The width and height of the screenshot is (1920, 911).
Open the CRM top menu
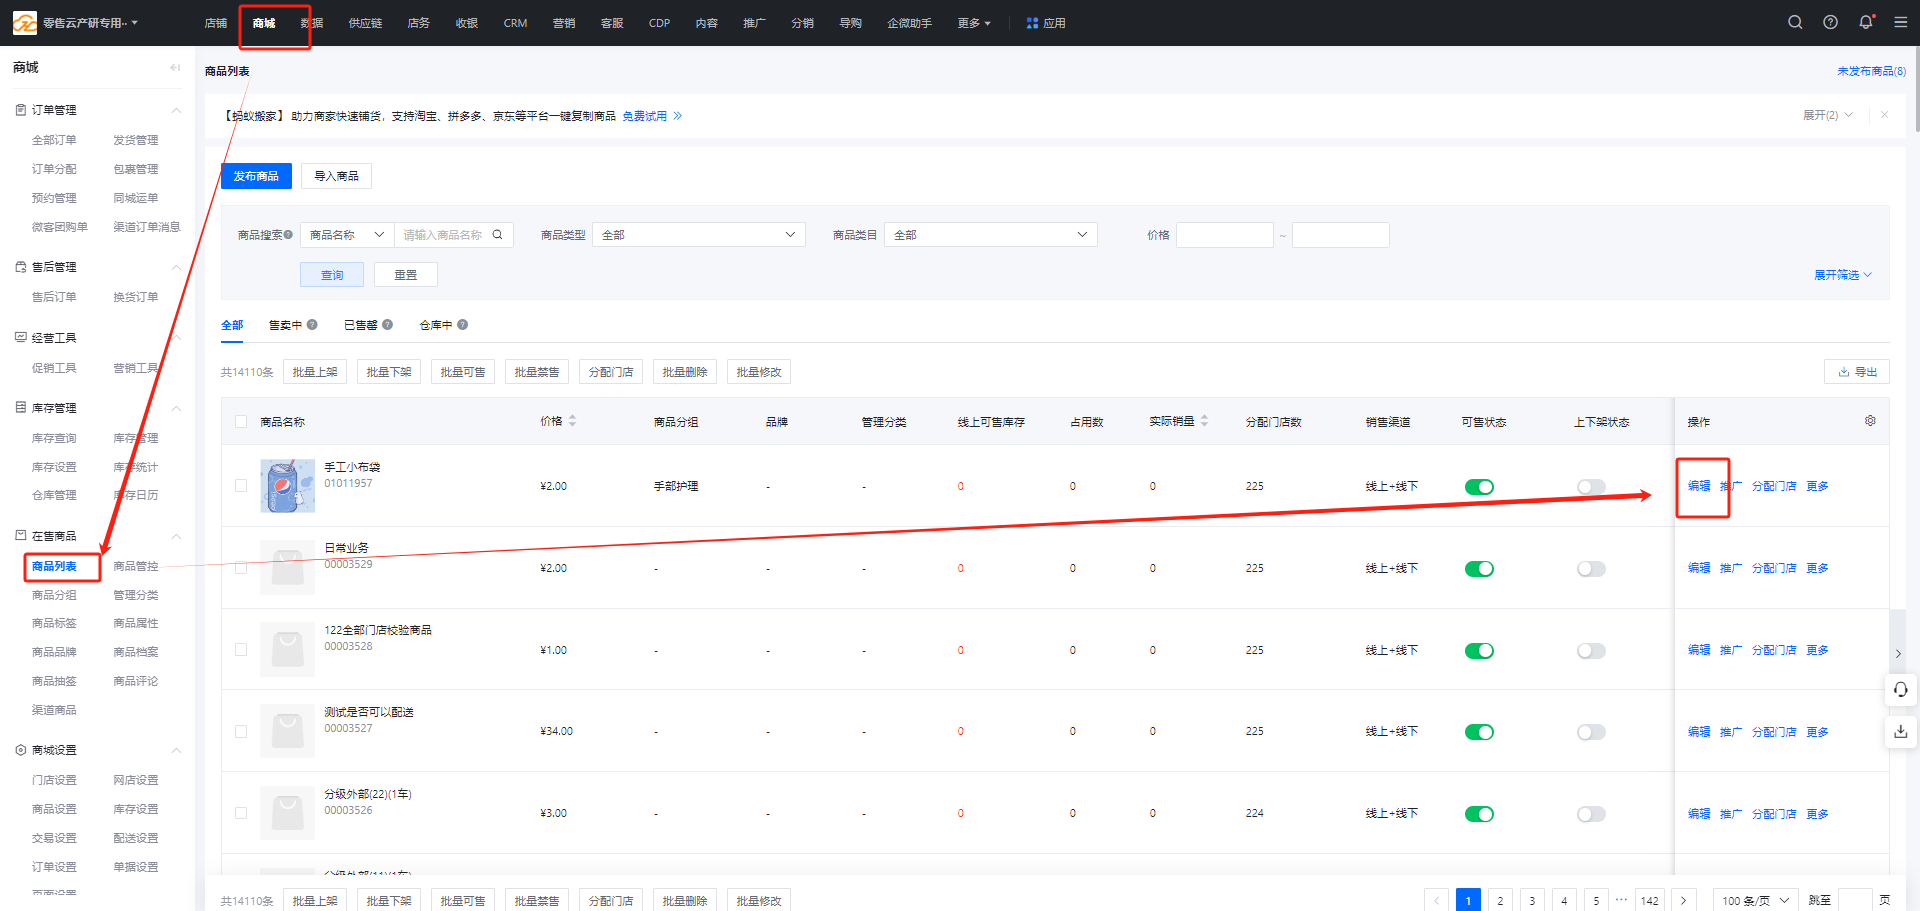click(x=515, y=23)
